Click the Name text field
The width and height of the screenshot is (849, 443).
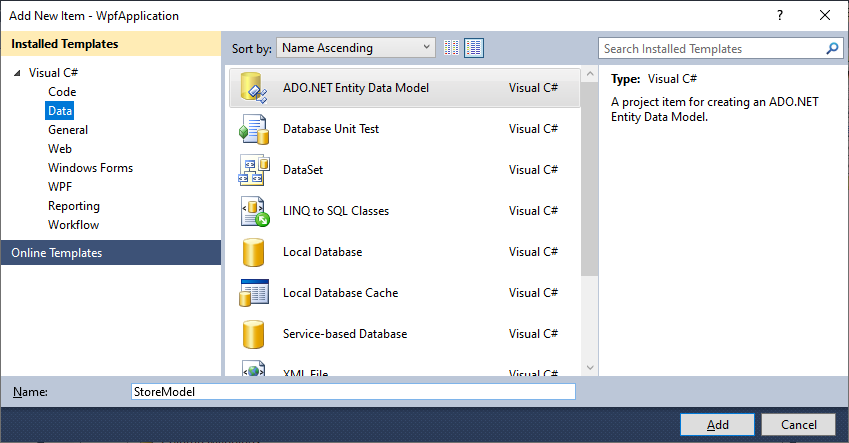(x=353, y=393)
